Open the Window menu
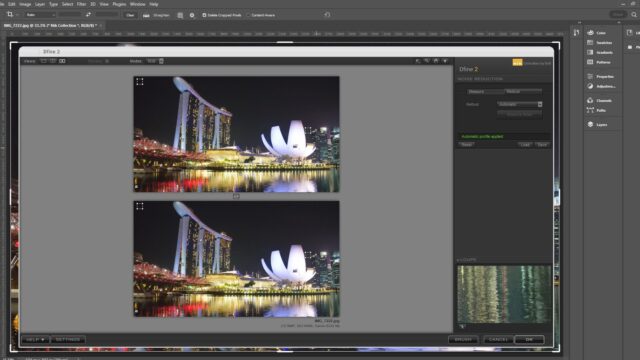The image size is (640, 360). click(x=138, y=4)
